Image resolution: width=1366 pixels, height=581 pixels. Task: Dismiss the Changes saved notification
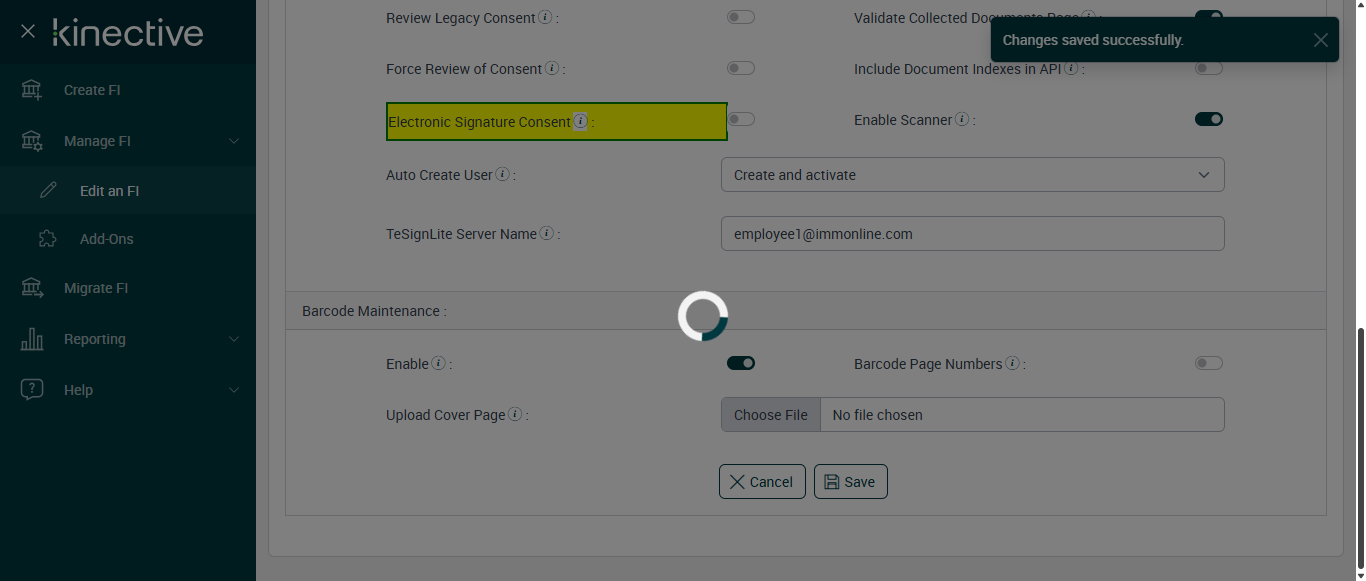[1321, 40]
